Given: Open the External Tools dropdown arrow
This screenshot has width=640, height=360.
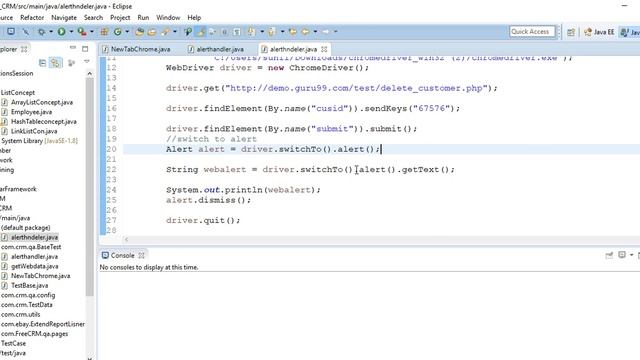Looking at the screenshot, I should (x=92, y=31).
